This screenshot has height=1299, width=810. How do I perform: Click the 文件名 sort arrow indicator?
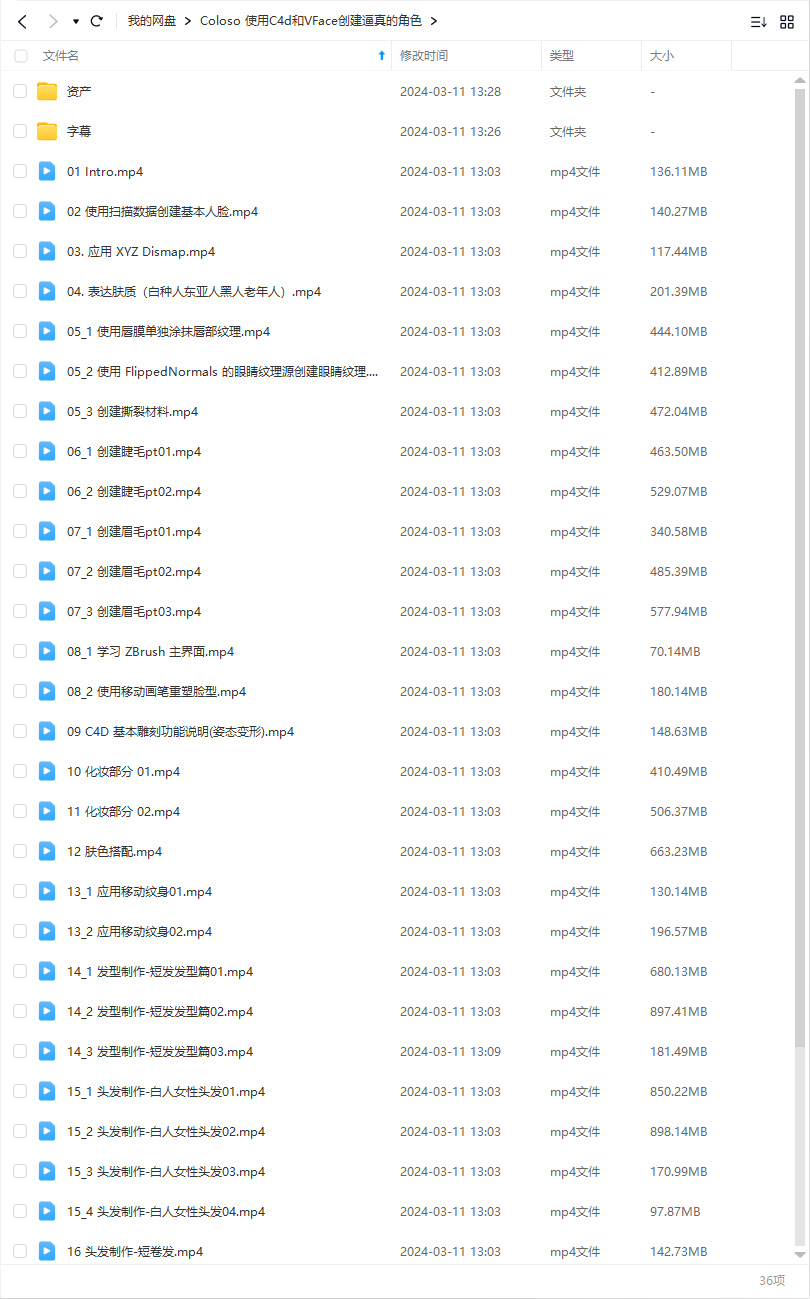click(381, 57)
